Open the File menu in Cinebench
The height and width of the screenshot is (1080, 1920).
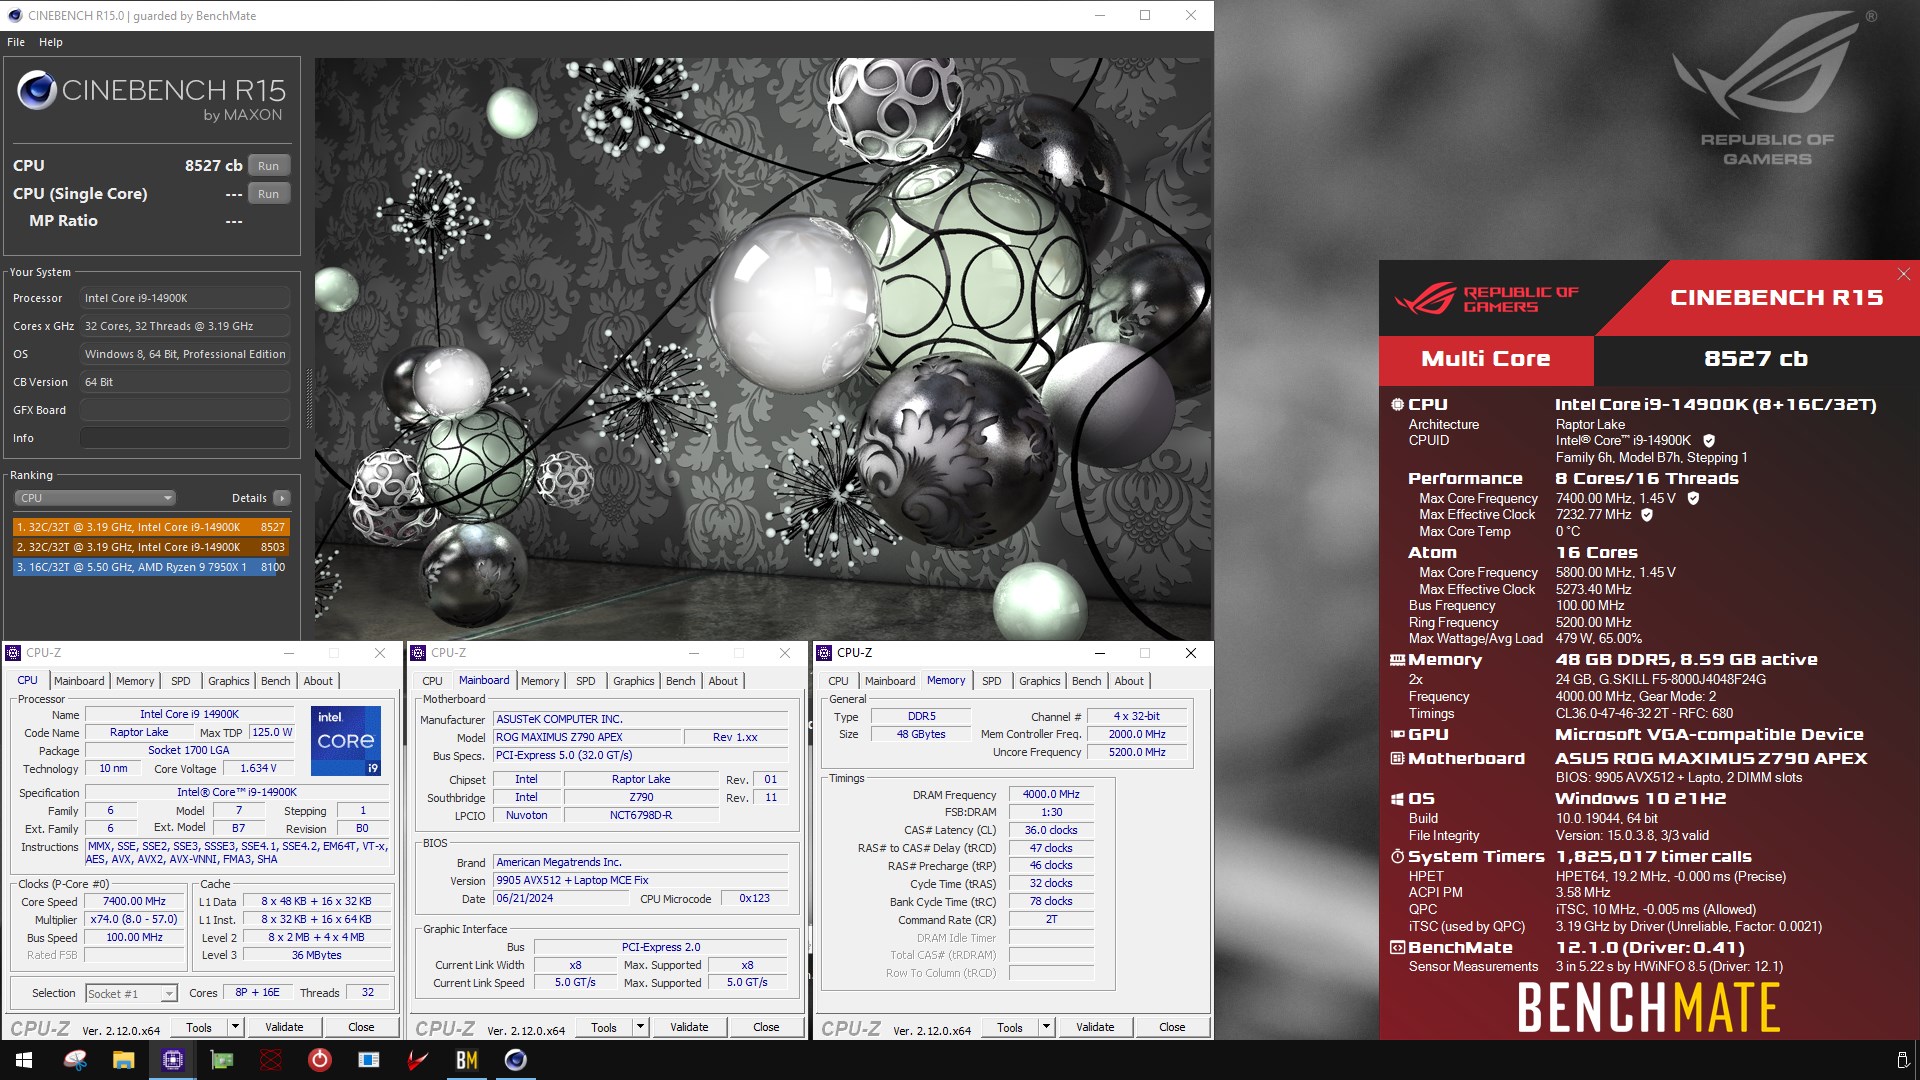pos(16,42)
